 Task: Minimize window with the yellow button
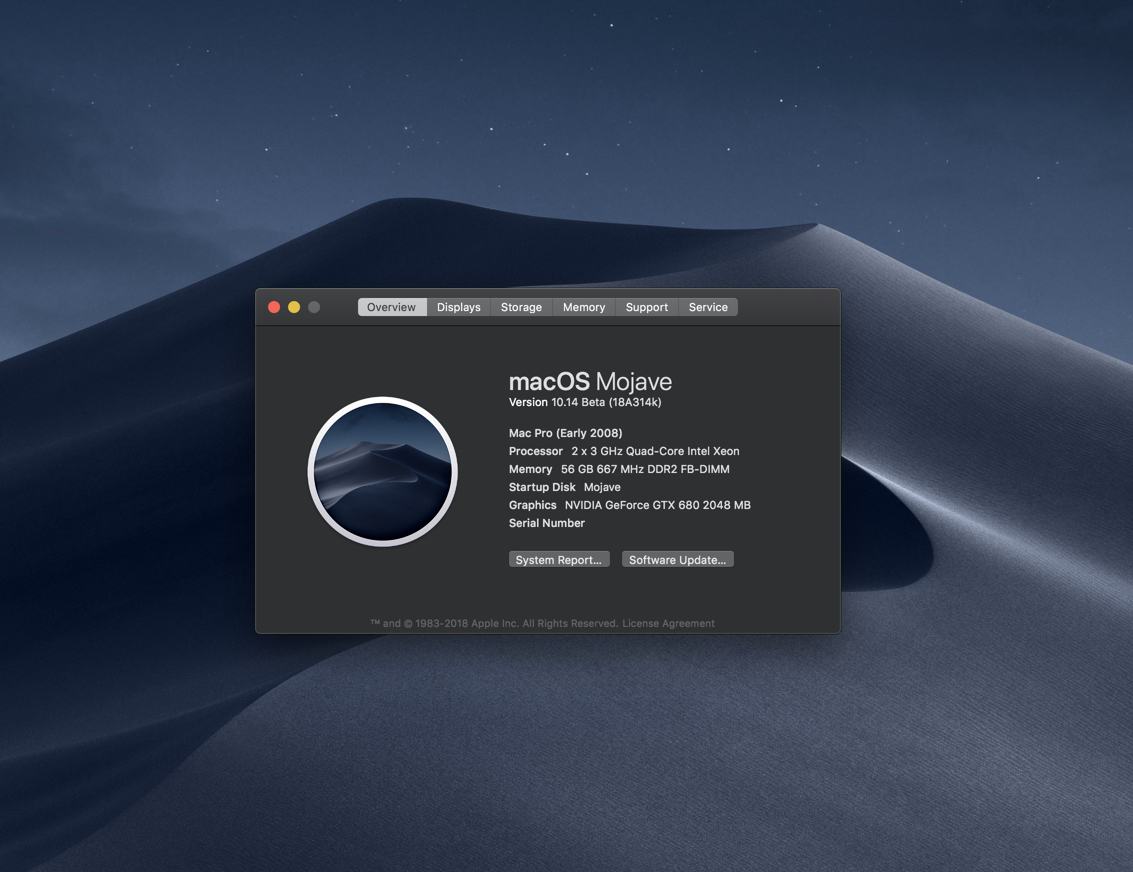[x=294, y=307]
